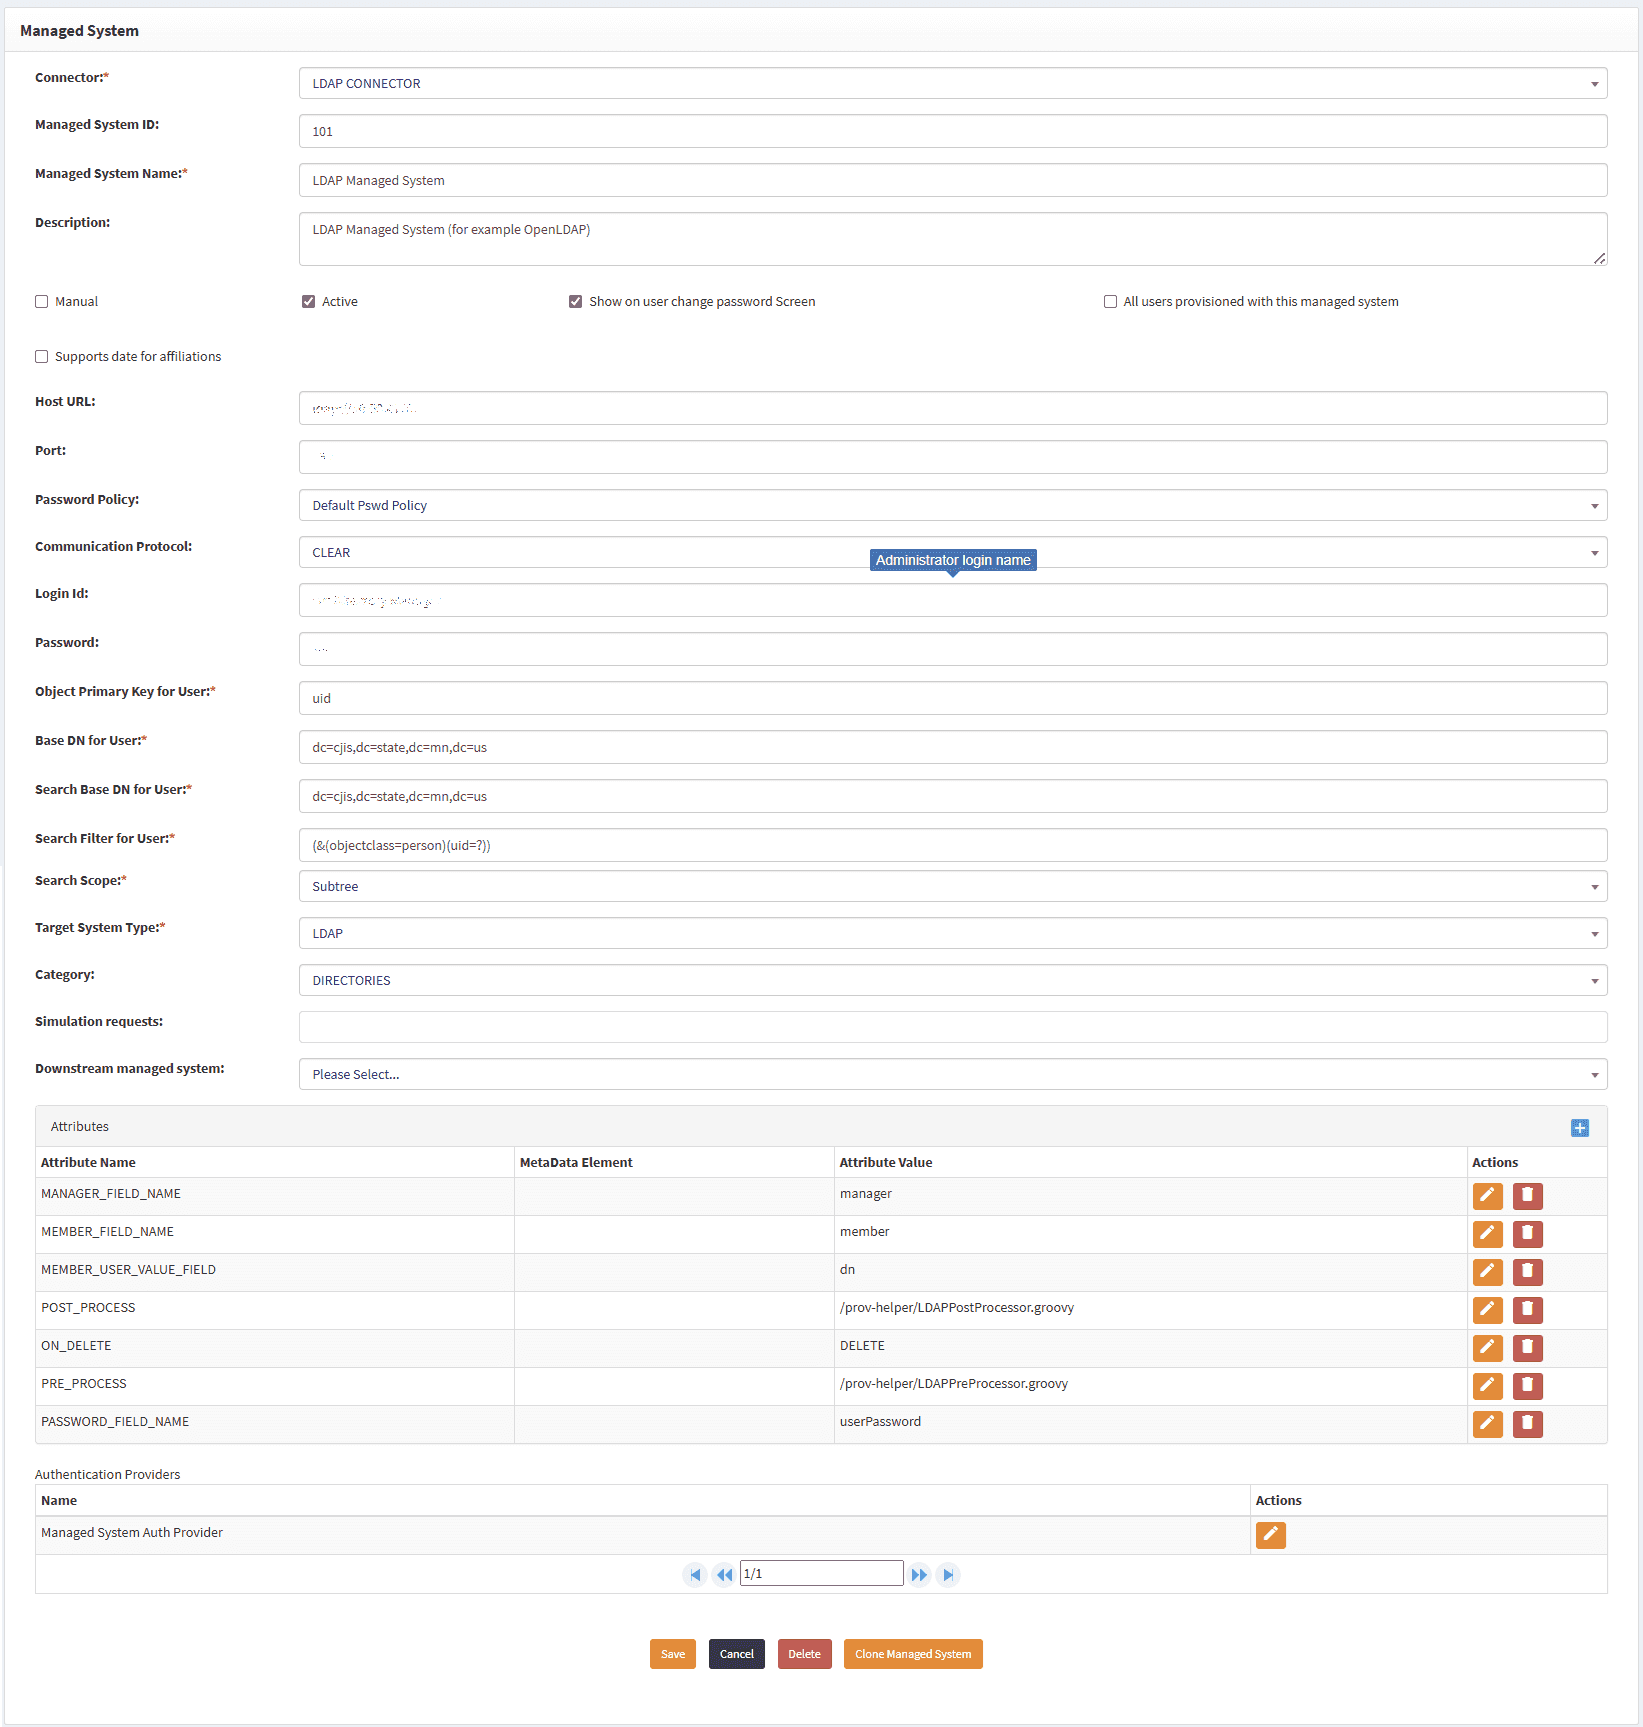Expand the Password Policy dropdown
Screen dimensions: 1643x1727
point(952,506)
